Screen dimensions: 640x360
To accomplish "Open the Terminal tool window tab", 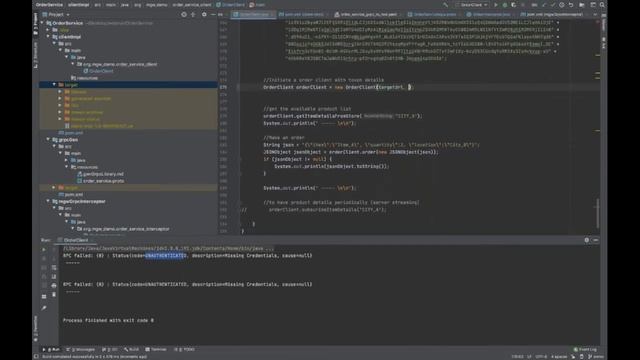I will point(156,349).
